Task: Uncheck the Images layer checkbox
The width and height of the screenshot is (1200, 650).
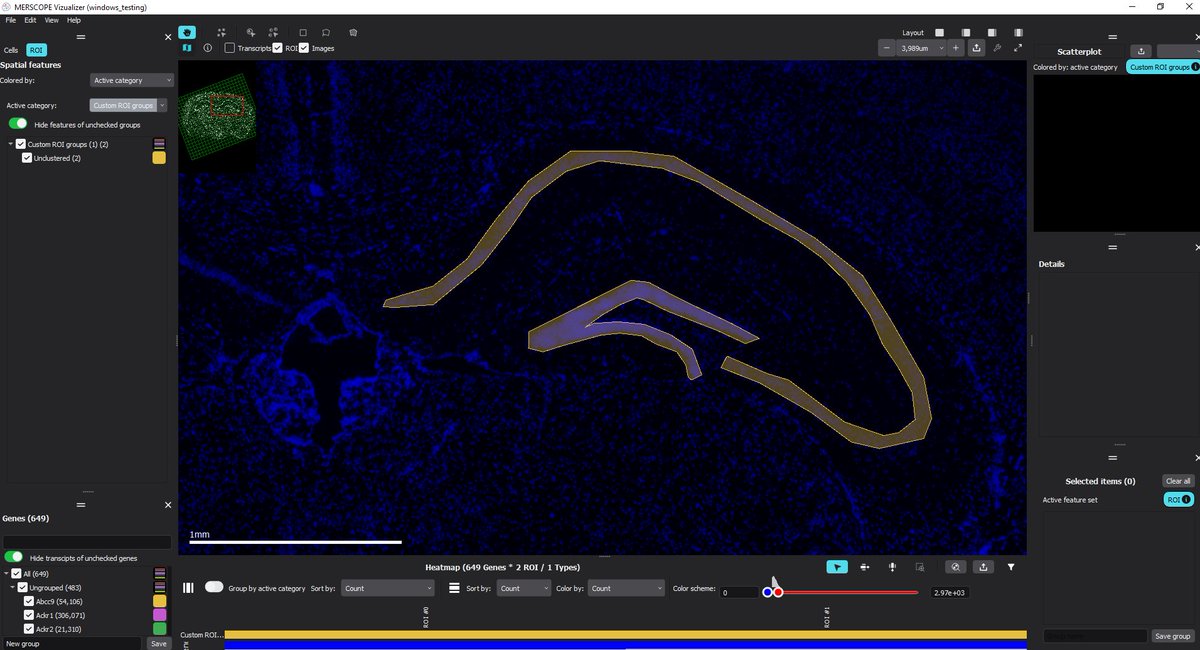Action: point(304,48)
